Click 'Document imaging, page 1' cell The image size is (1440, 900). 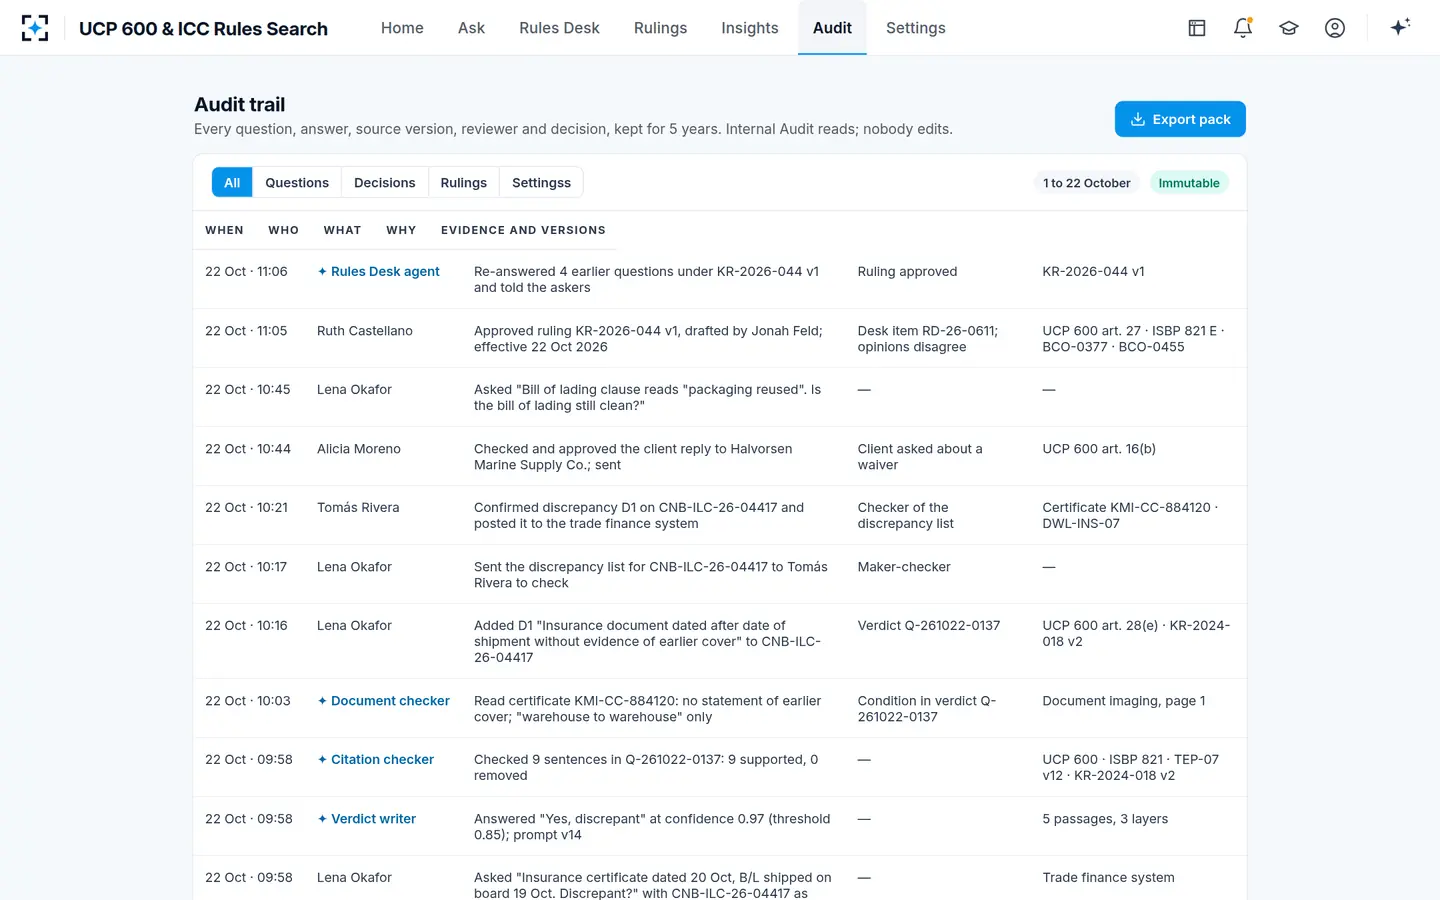tap(1123, 701)
